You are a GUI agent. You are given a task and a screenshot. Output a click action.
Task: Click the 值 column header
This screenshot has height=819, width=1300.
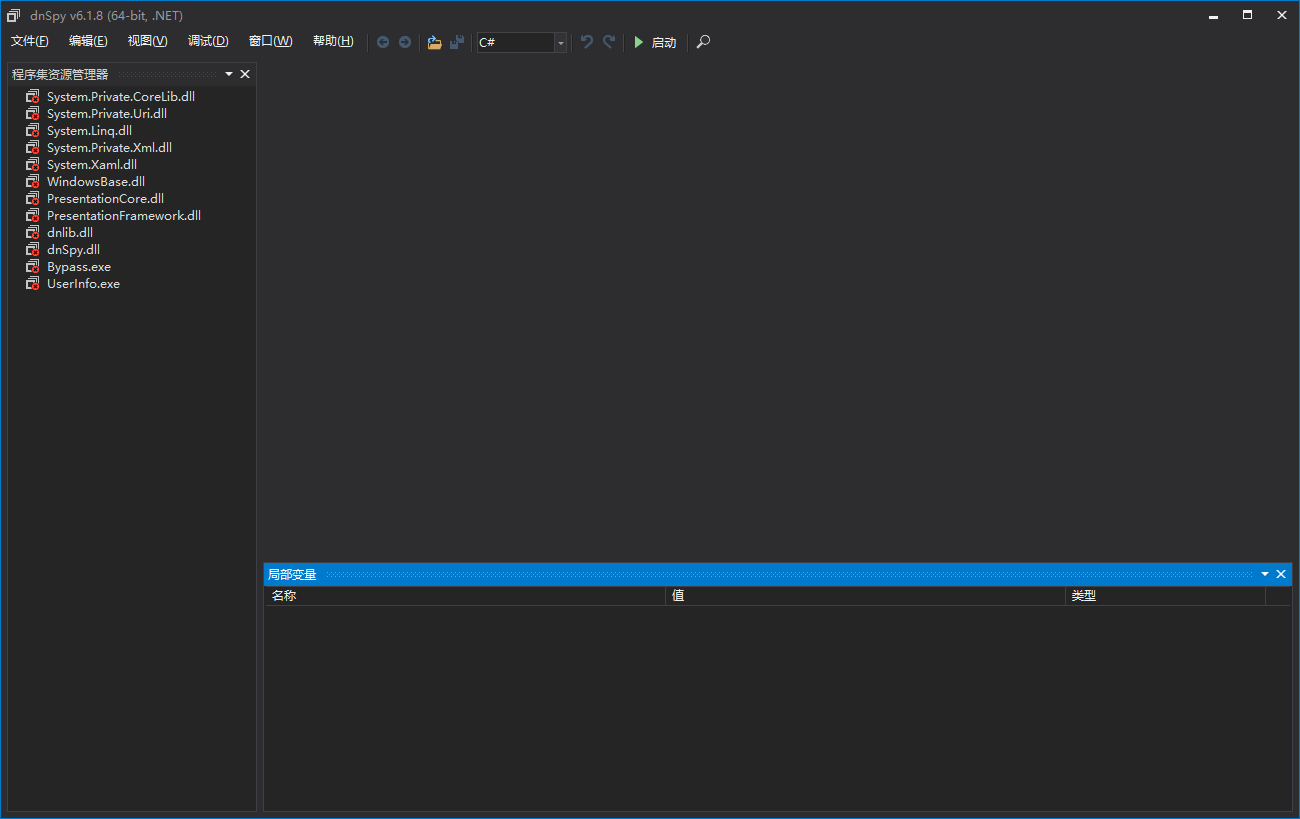866,596
